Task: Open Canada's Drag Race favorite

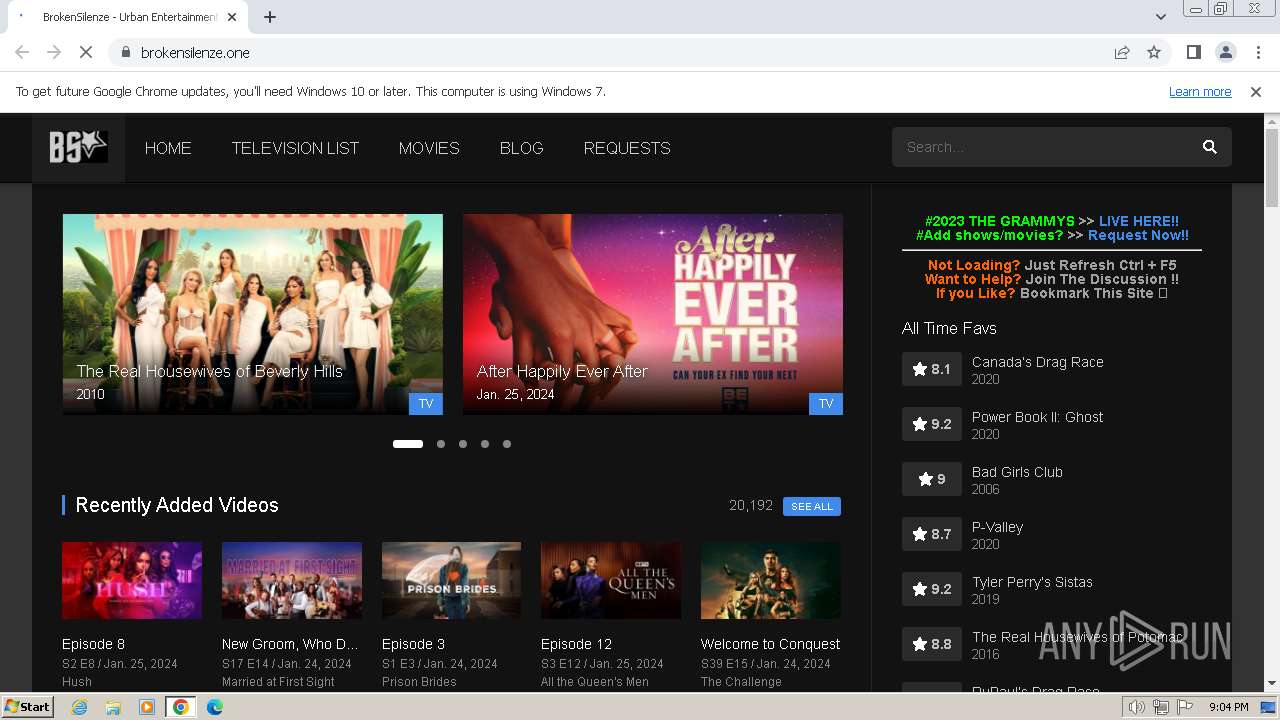Action: 1038,362
